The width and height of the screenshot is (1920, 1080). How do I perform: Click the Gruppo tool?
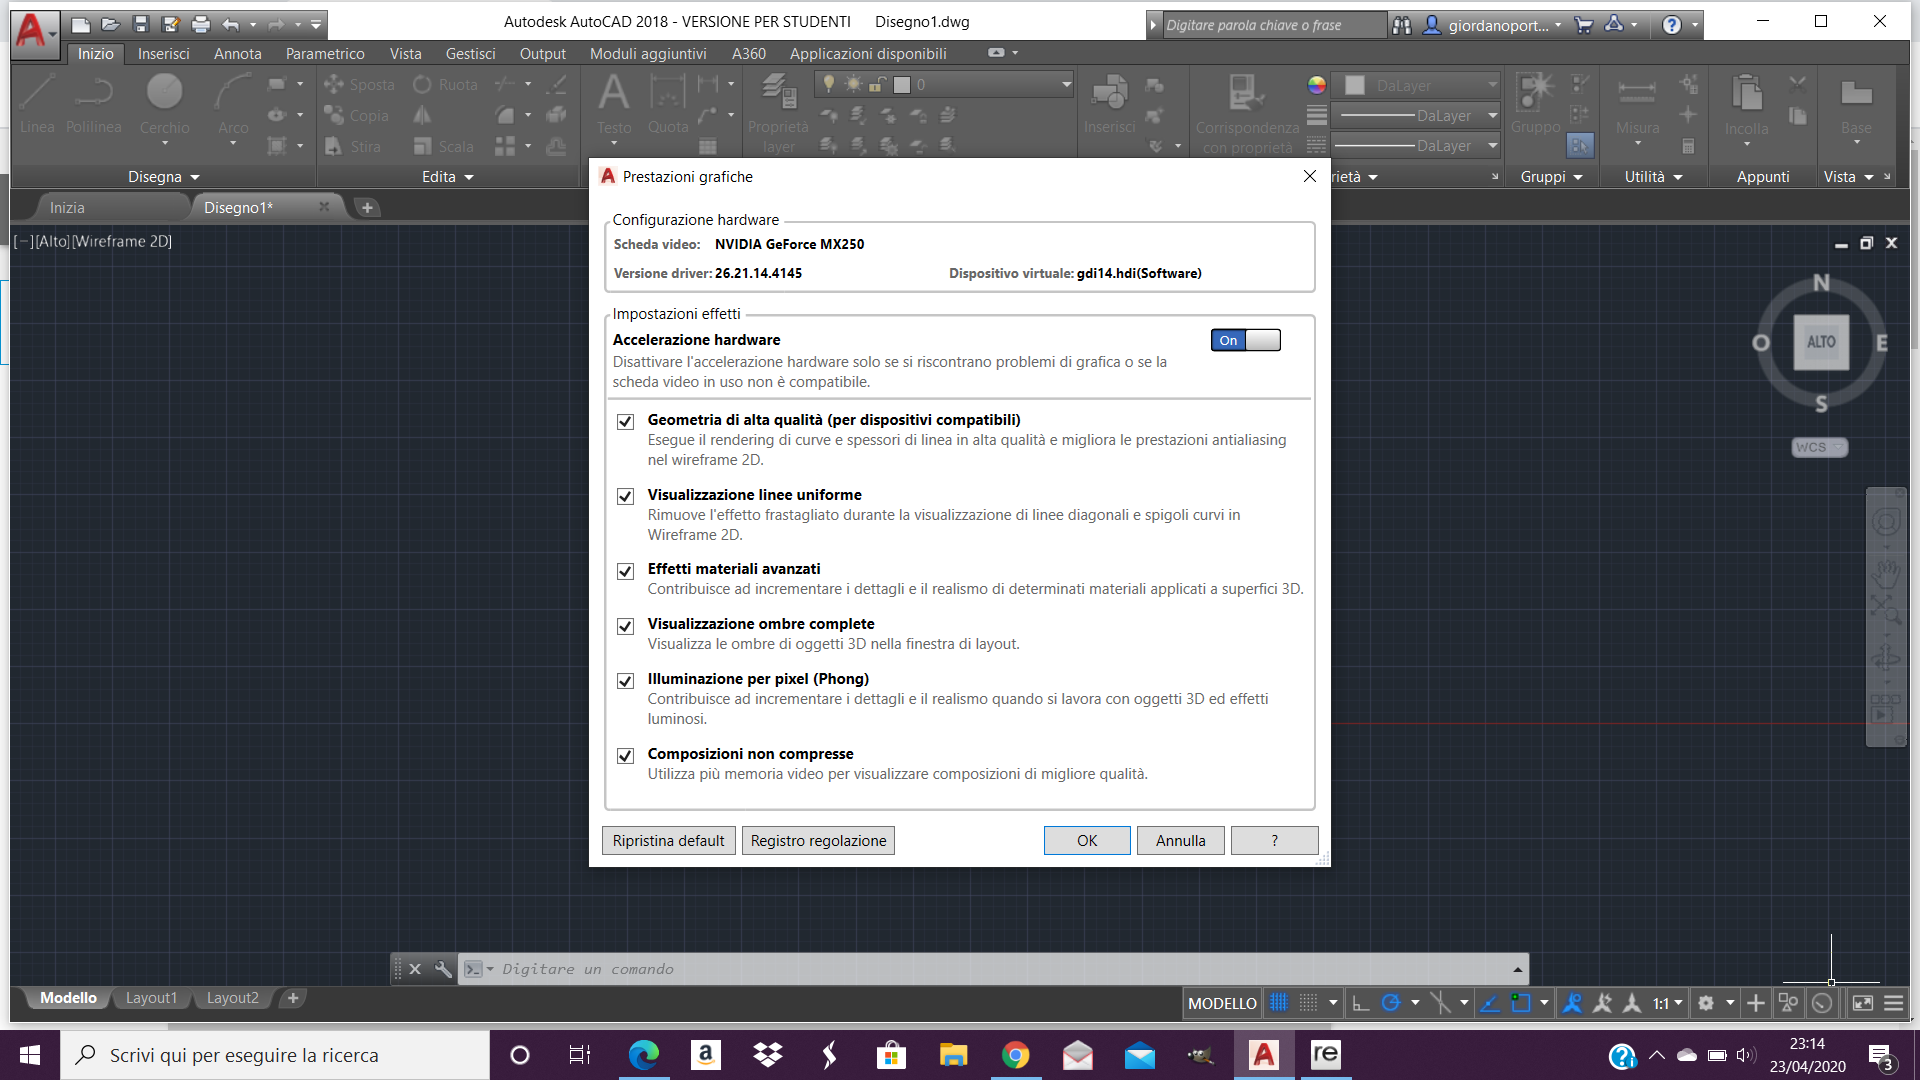point(1535,103)
